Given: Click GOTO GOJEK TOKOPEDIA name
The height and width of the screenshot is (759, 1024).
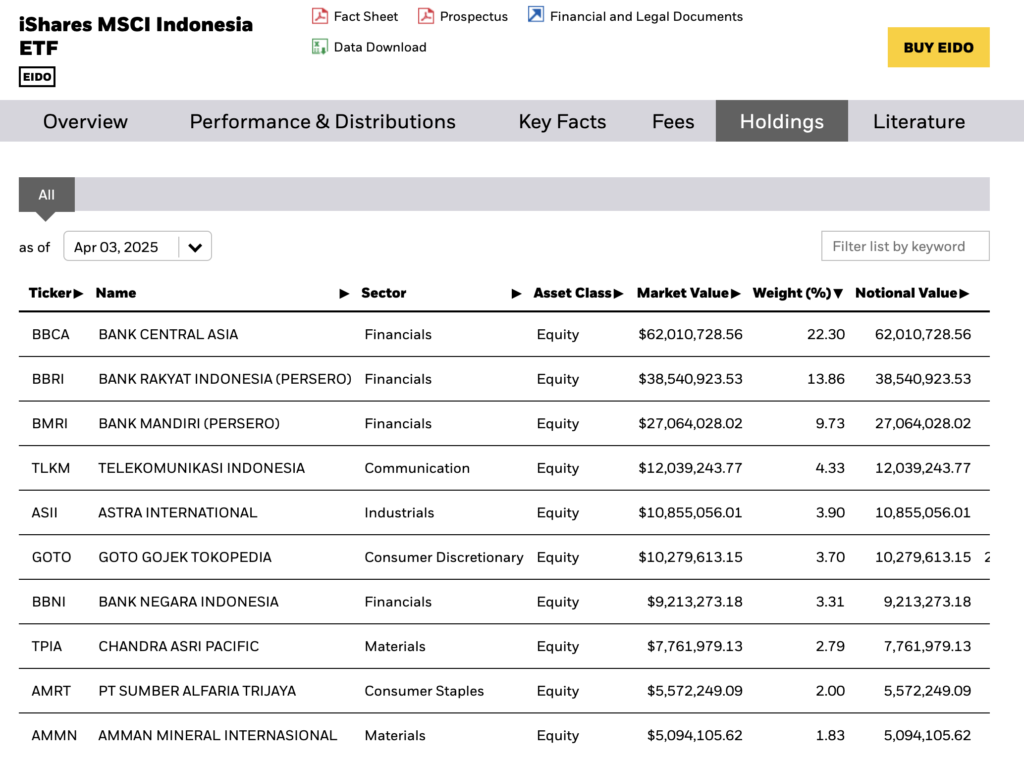Looking at the screenshot, I should [185, 557].
